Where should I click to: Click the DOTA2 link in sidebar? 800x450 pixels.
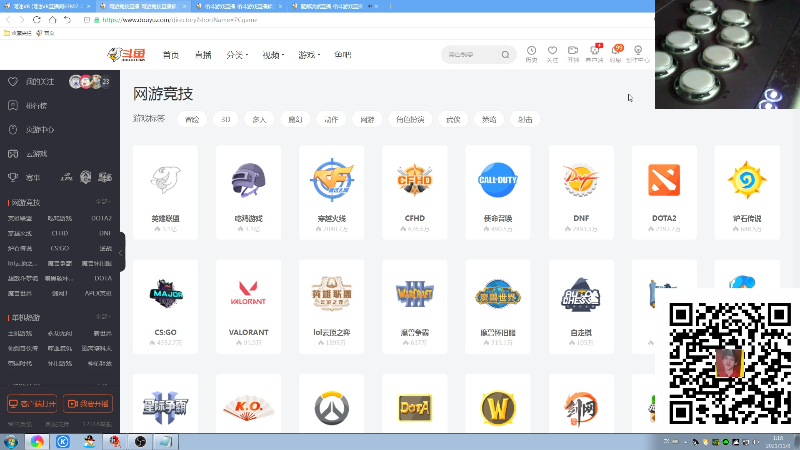click(102, 218)
